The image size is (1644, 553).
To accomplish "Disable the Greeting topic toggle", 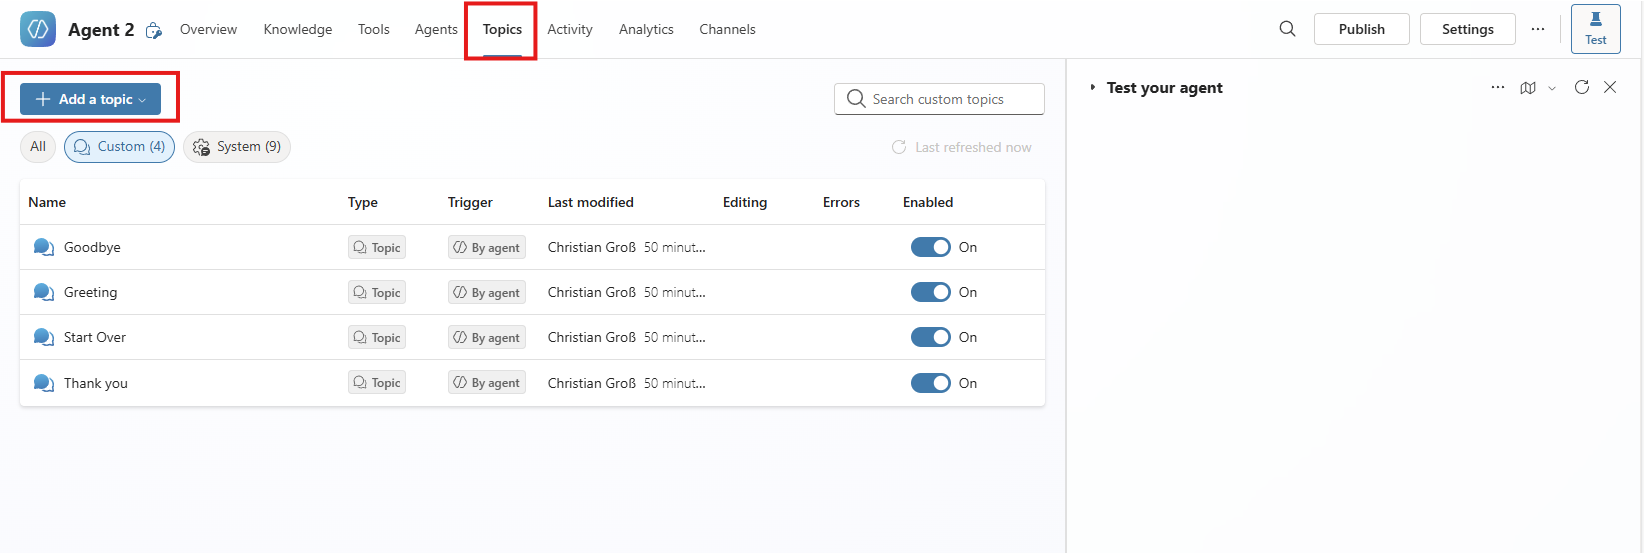I will coord(931,292).
